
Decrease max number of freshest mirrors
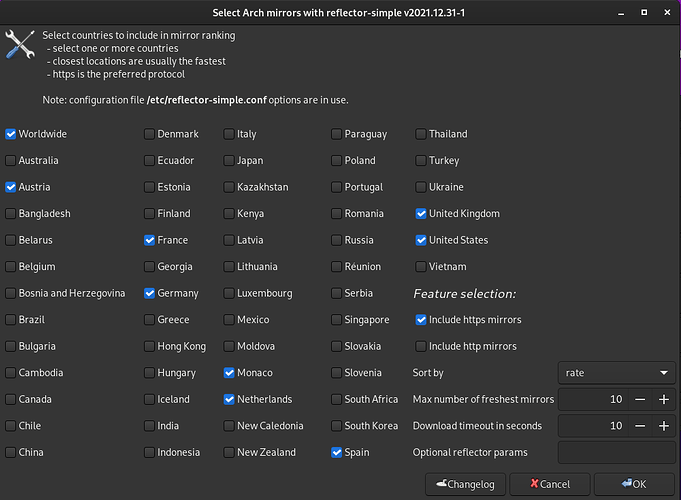639,399
